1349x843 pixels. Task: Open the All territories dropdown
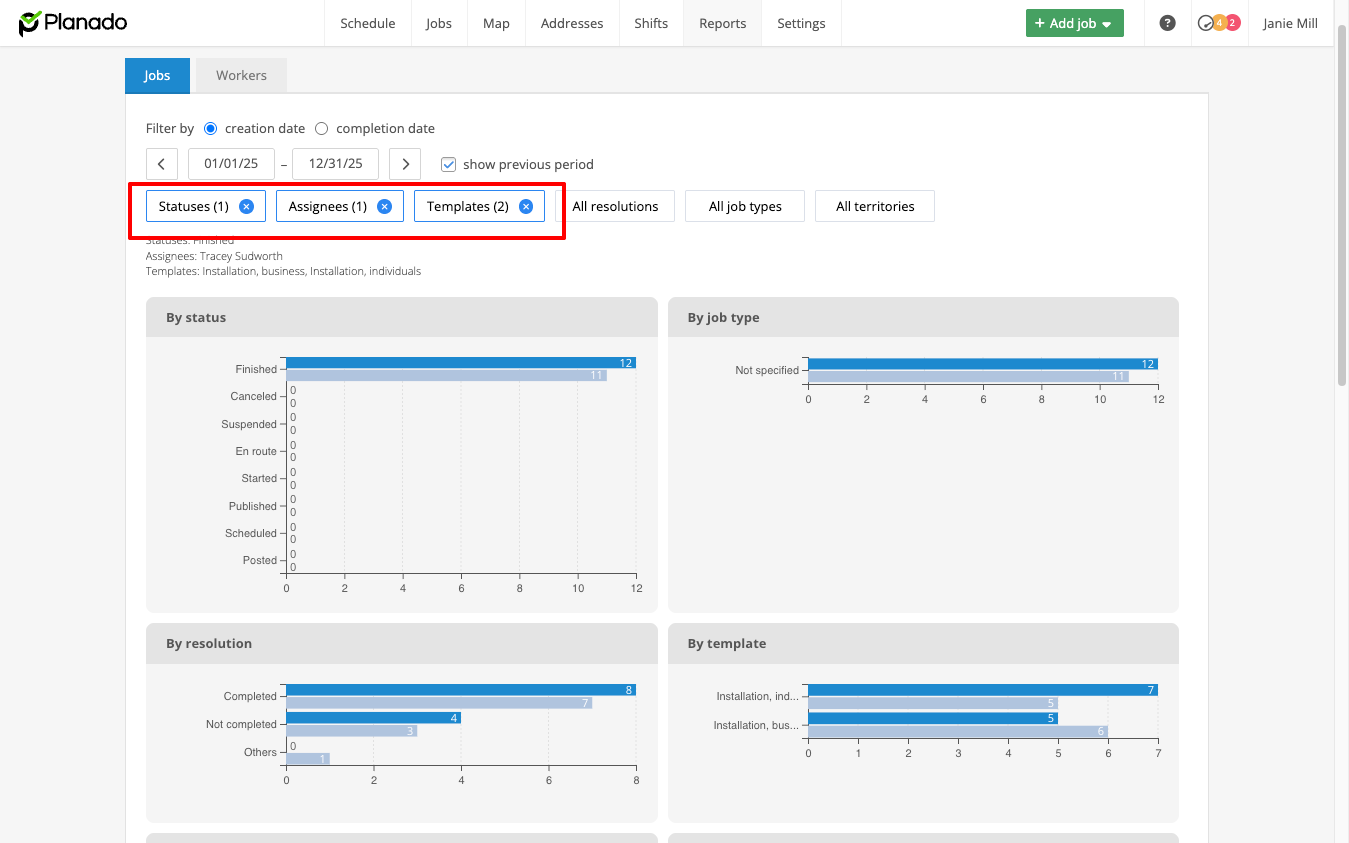click(875, 206)
